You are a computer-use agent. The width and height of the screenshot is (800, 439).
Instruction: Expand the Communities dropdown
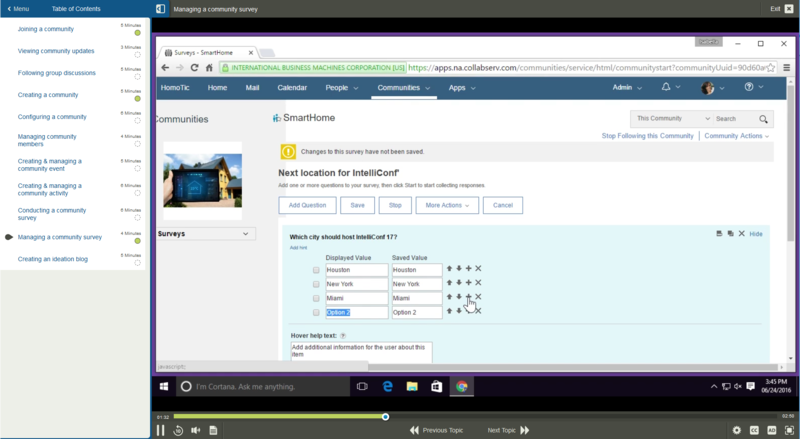point(404,88)
